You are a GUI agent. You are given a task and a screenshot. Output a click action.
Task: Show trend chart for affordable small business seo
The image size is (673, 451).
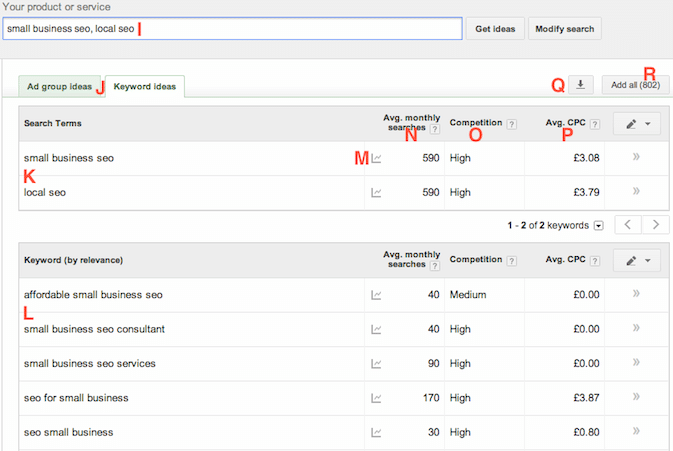click(377, 295)
